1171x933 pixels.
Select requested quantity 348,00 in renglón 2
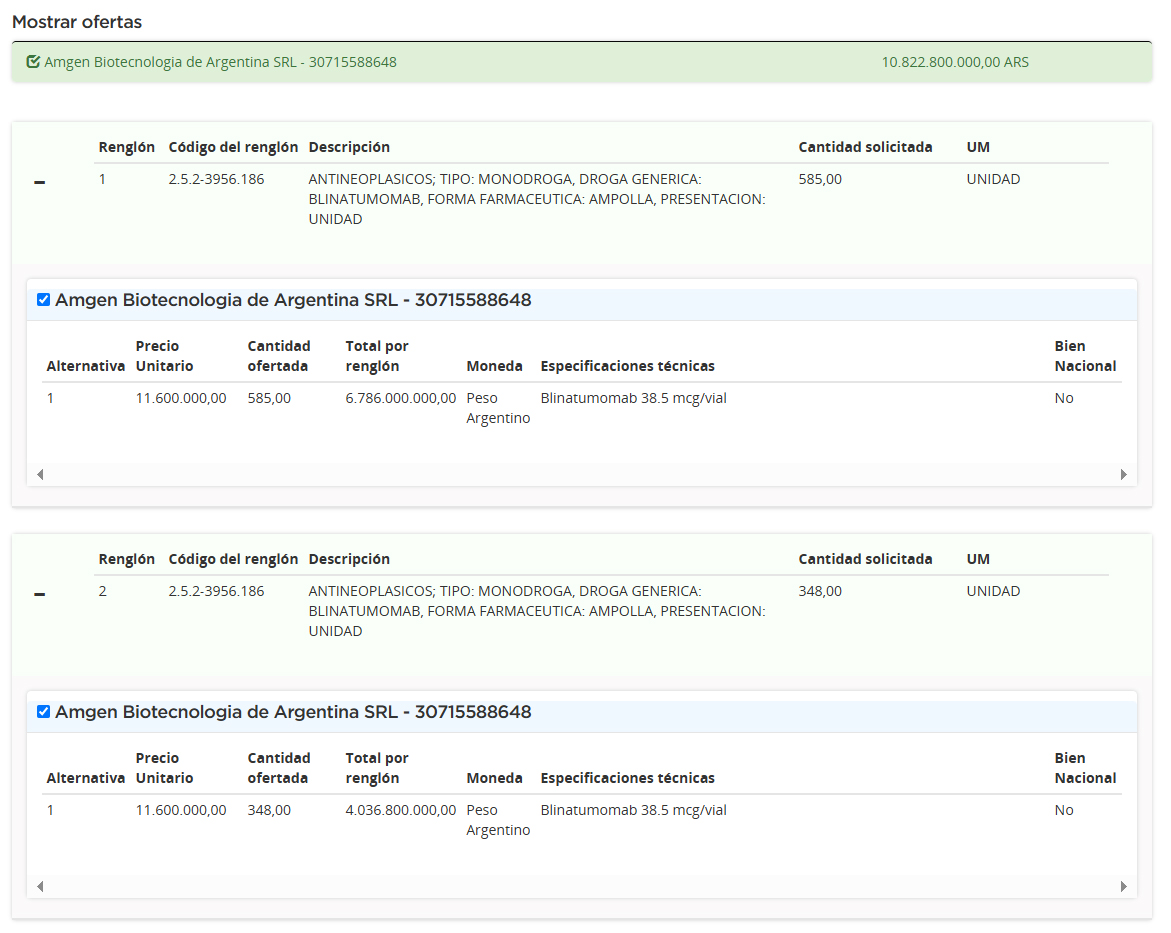coord(820,591)
